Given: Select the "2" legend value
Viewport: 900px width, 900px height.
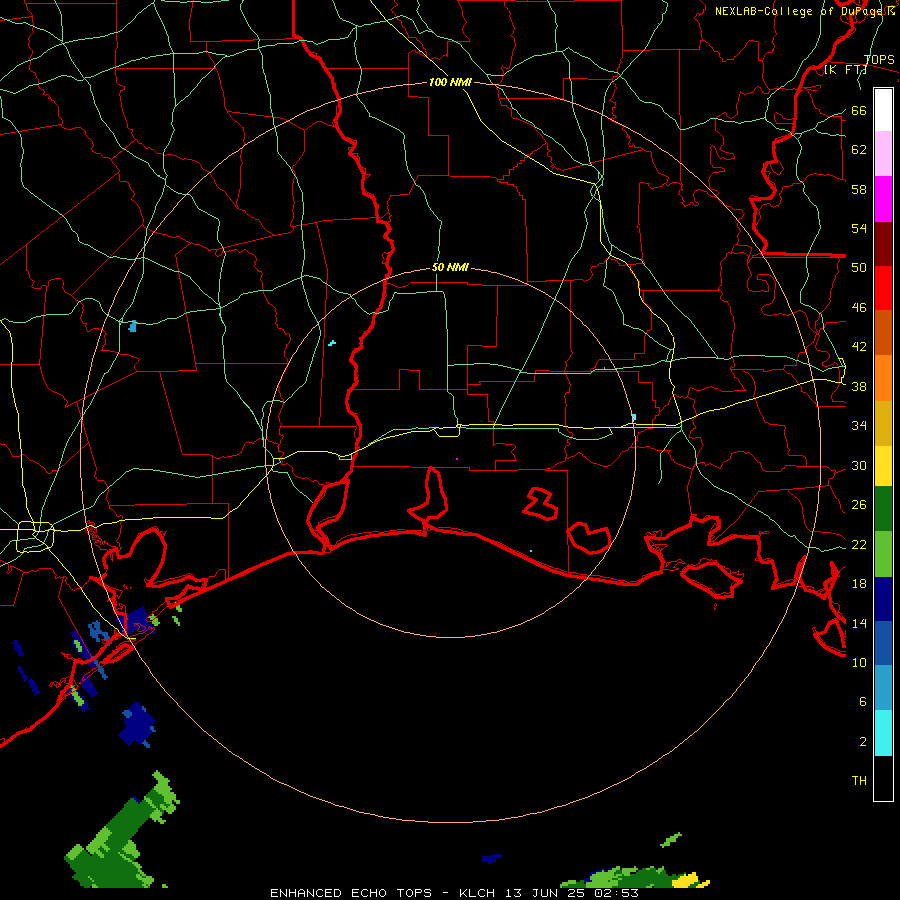Looking at the screenshot, I should point(863,742).
